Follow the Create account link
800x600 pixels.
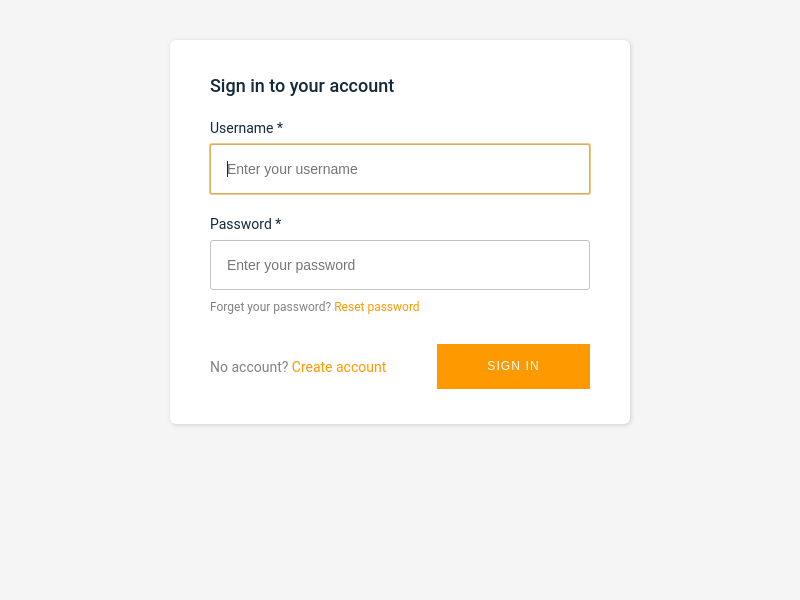coord(339,367)
